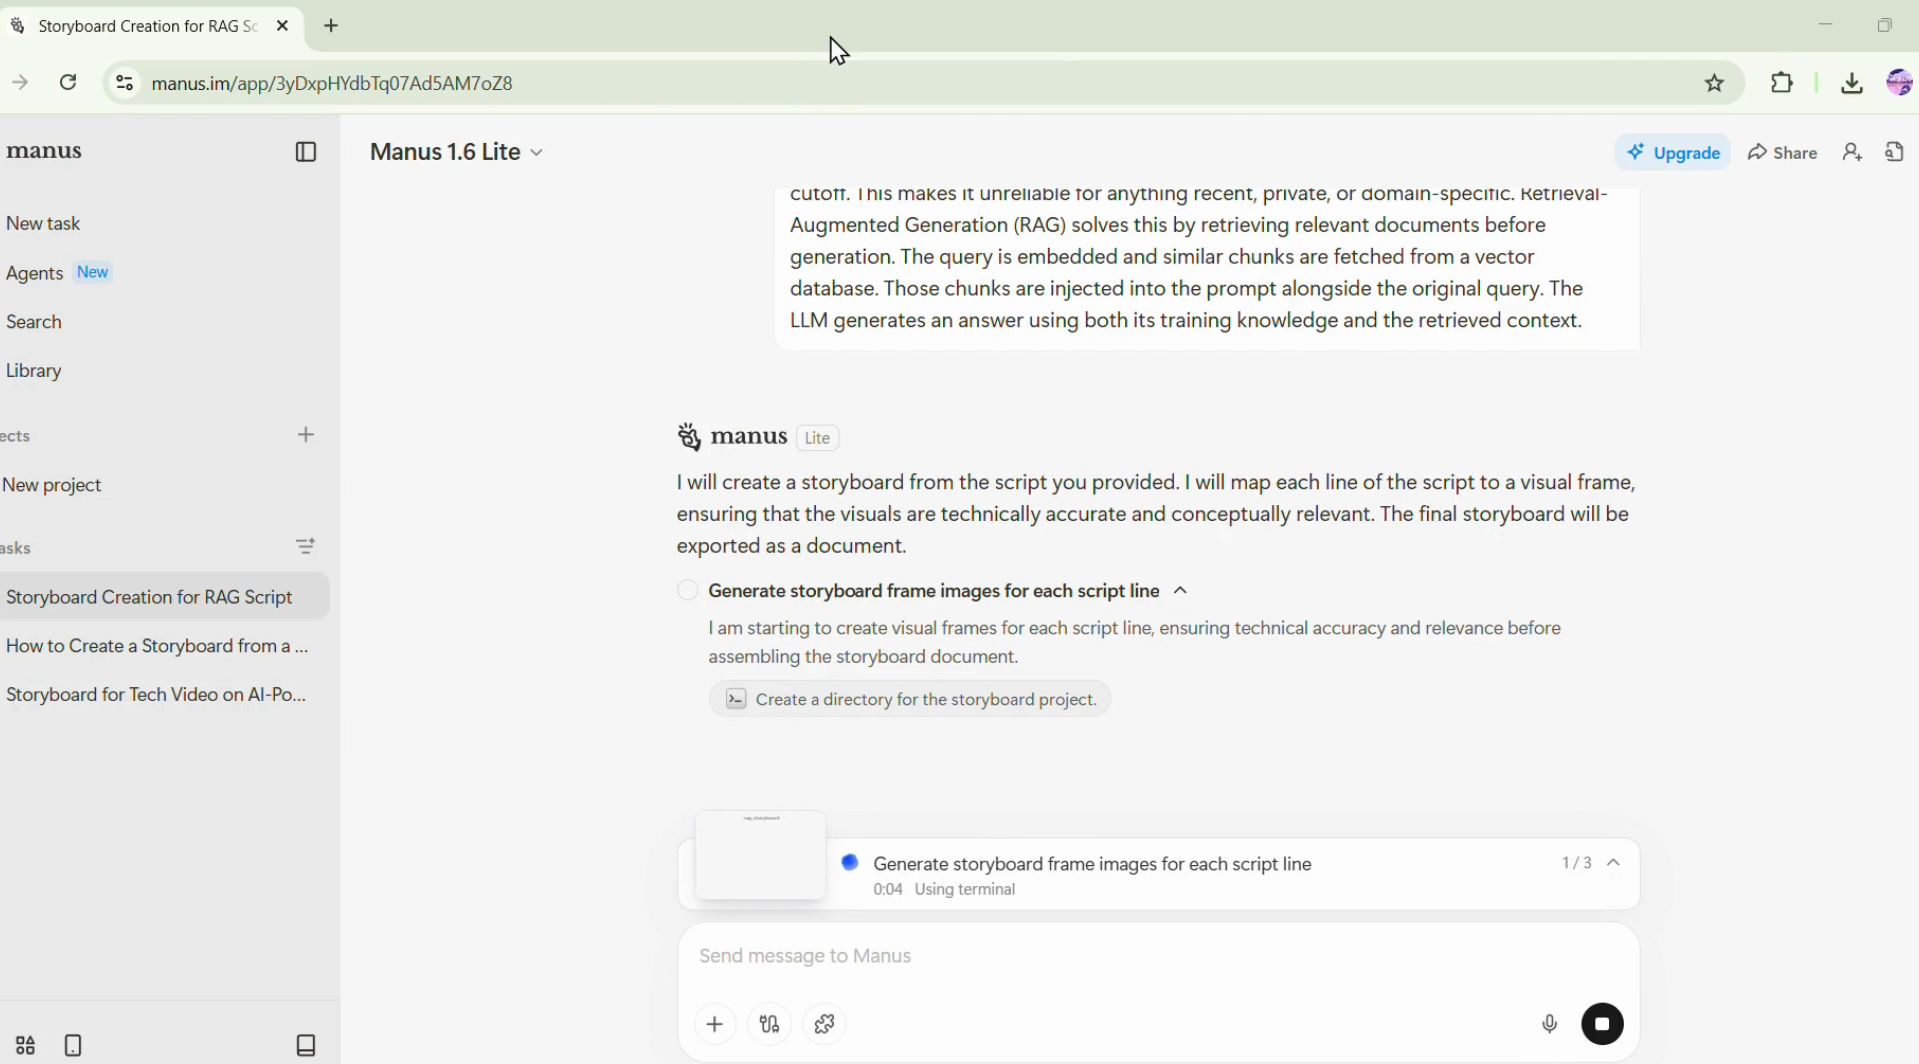Open the Manus 1.6 Lite model dropdown
This screenshot has width=1919, height=1064.
[456, 152]
